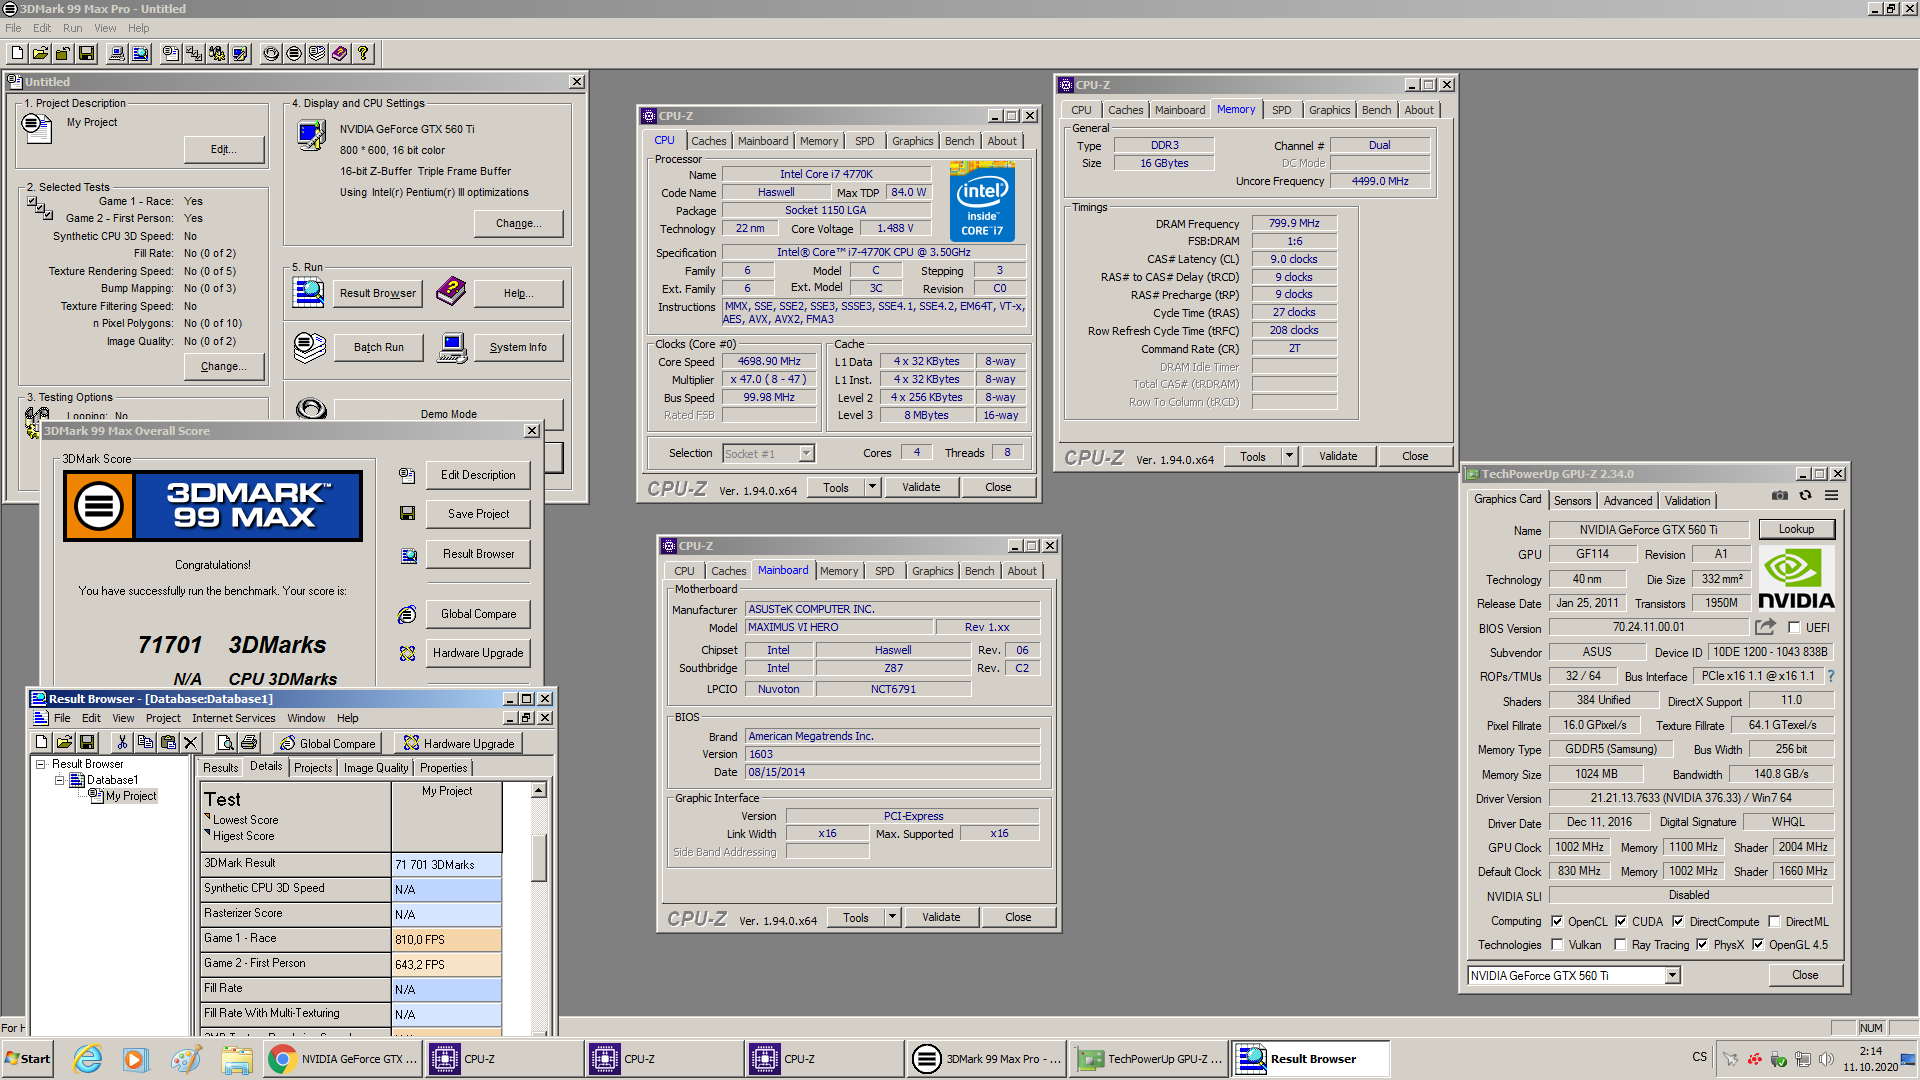1920x1080 pixels.
Task: Toggle the DirectCompute checkbox in GPU-Z
Action: [x=1678, y=922]
